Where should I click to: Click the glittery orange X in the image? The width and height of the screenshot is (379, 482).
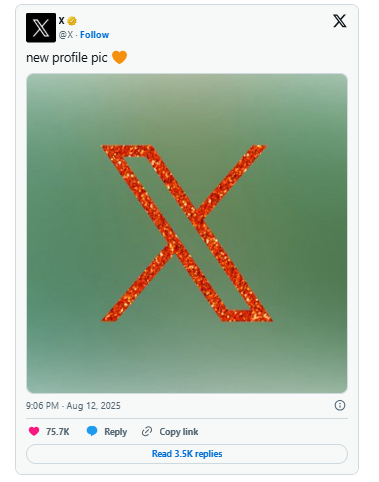coord(187,233)
